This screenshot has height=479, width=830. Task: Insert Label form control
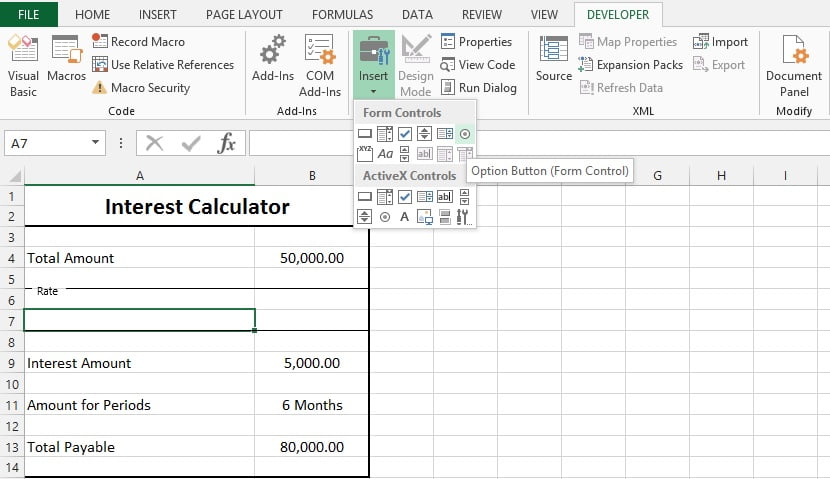tap(385, 153)
